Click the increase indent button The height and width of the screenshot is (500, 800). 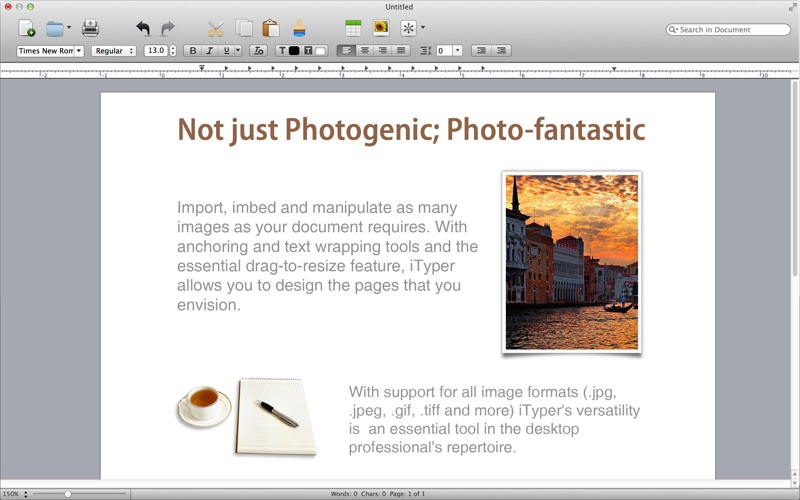tap(502, 50)
